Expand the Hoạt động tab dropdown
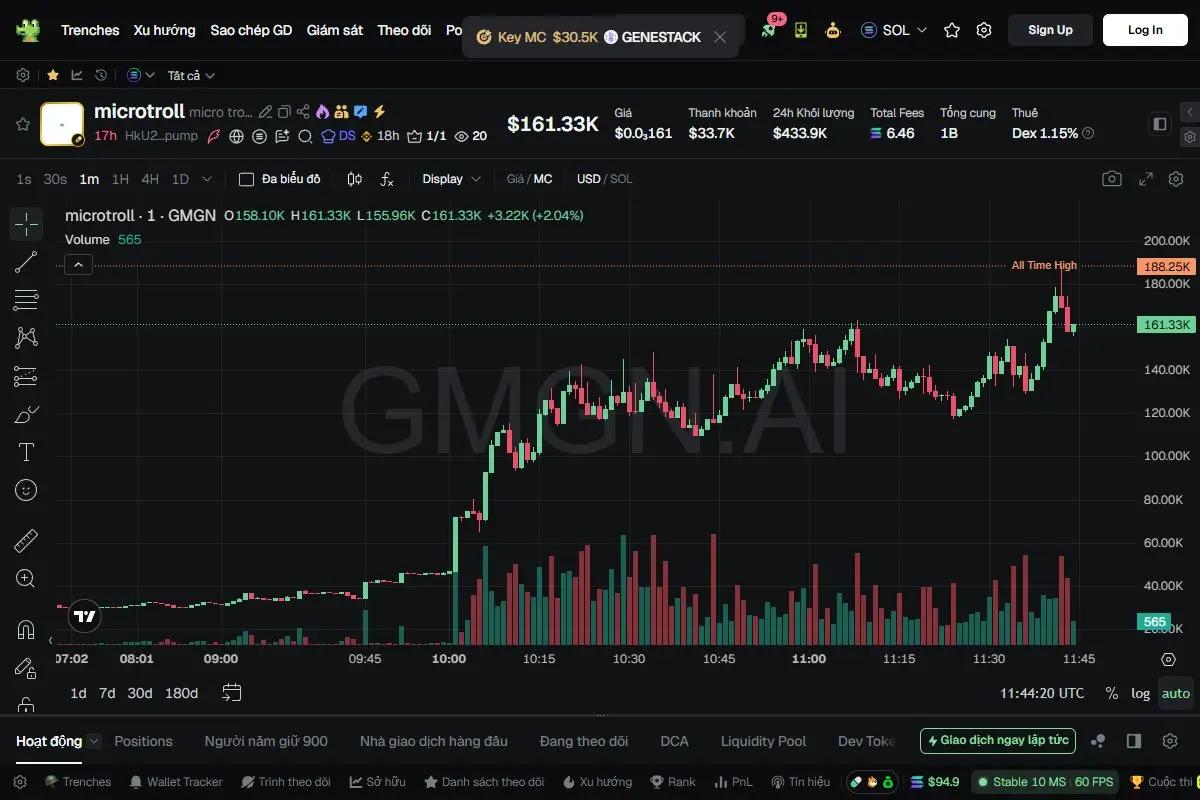The image size is (1200, 800). pyautogui.click(x=94, y=741)
